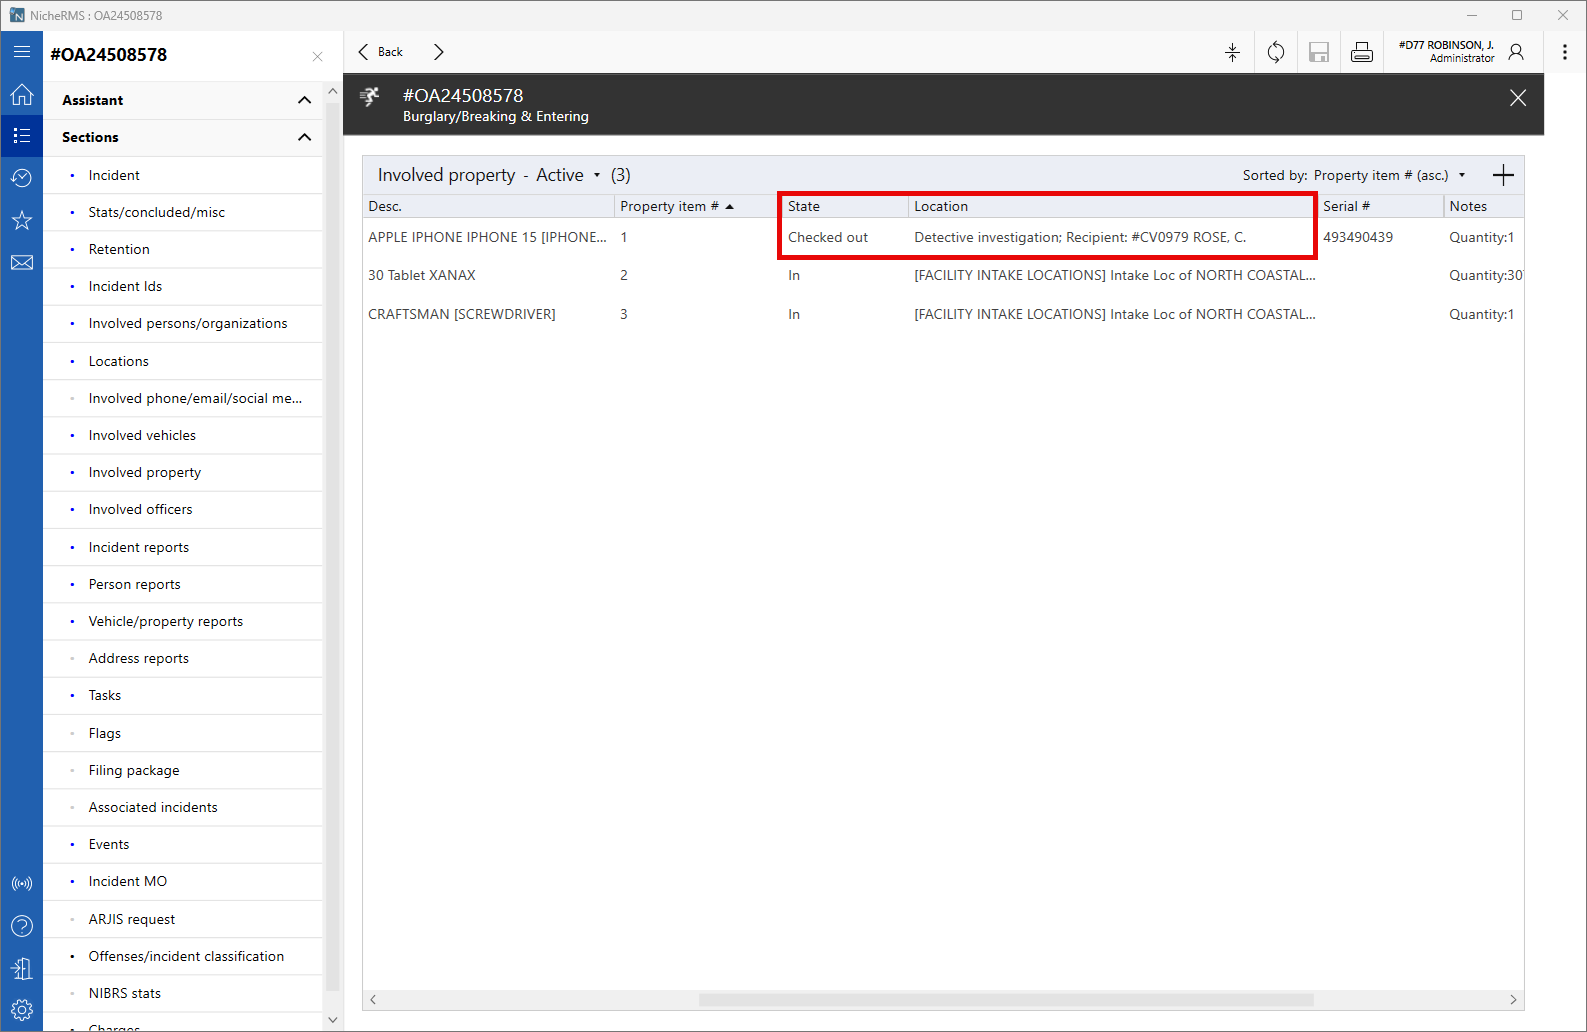Click the help question mark icon
The width and height of the screenshot is (1587, 1032).
(x=22, y=926)
